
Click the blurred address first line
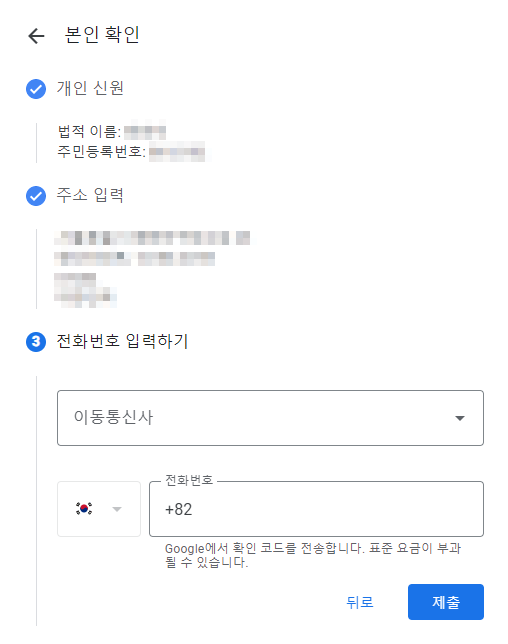click(x=153, y=238)
